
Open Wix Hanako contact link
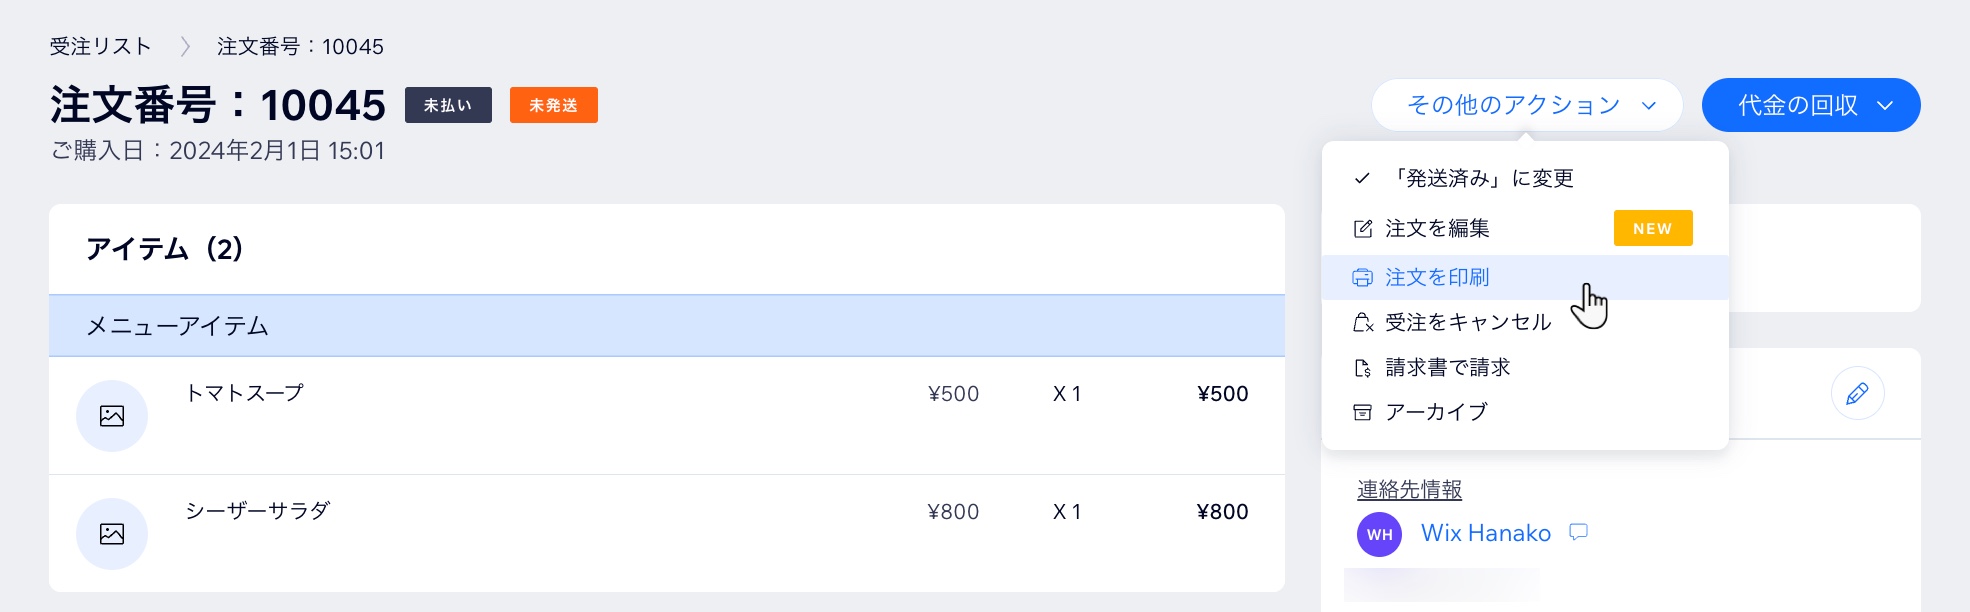1486,533
